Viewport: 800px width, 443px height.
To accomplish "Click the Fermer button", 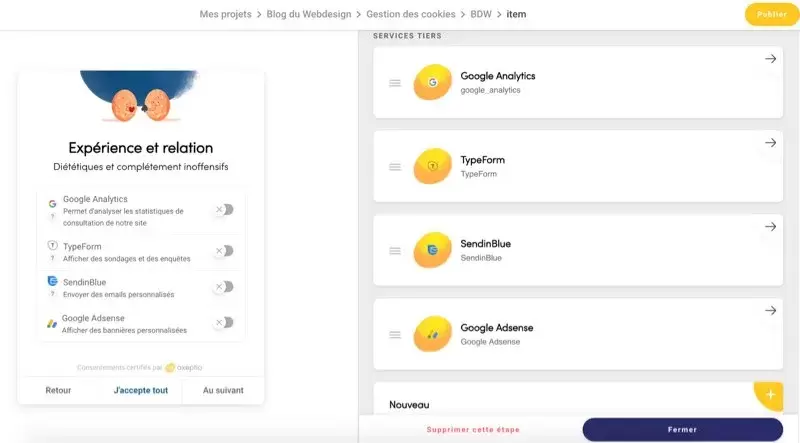I will coord(682,430).
